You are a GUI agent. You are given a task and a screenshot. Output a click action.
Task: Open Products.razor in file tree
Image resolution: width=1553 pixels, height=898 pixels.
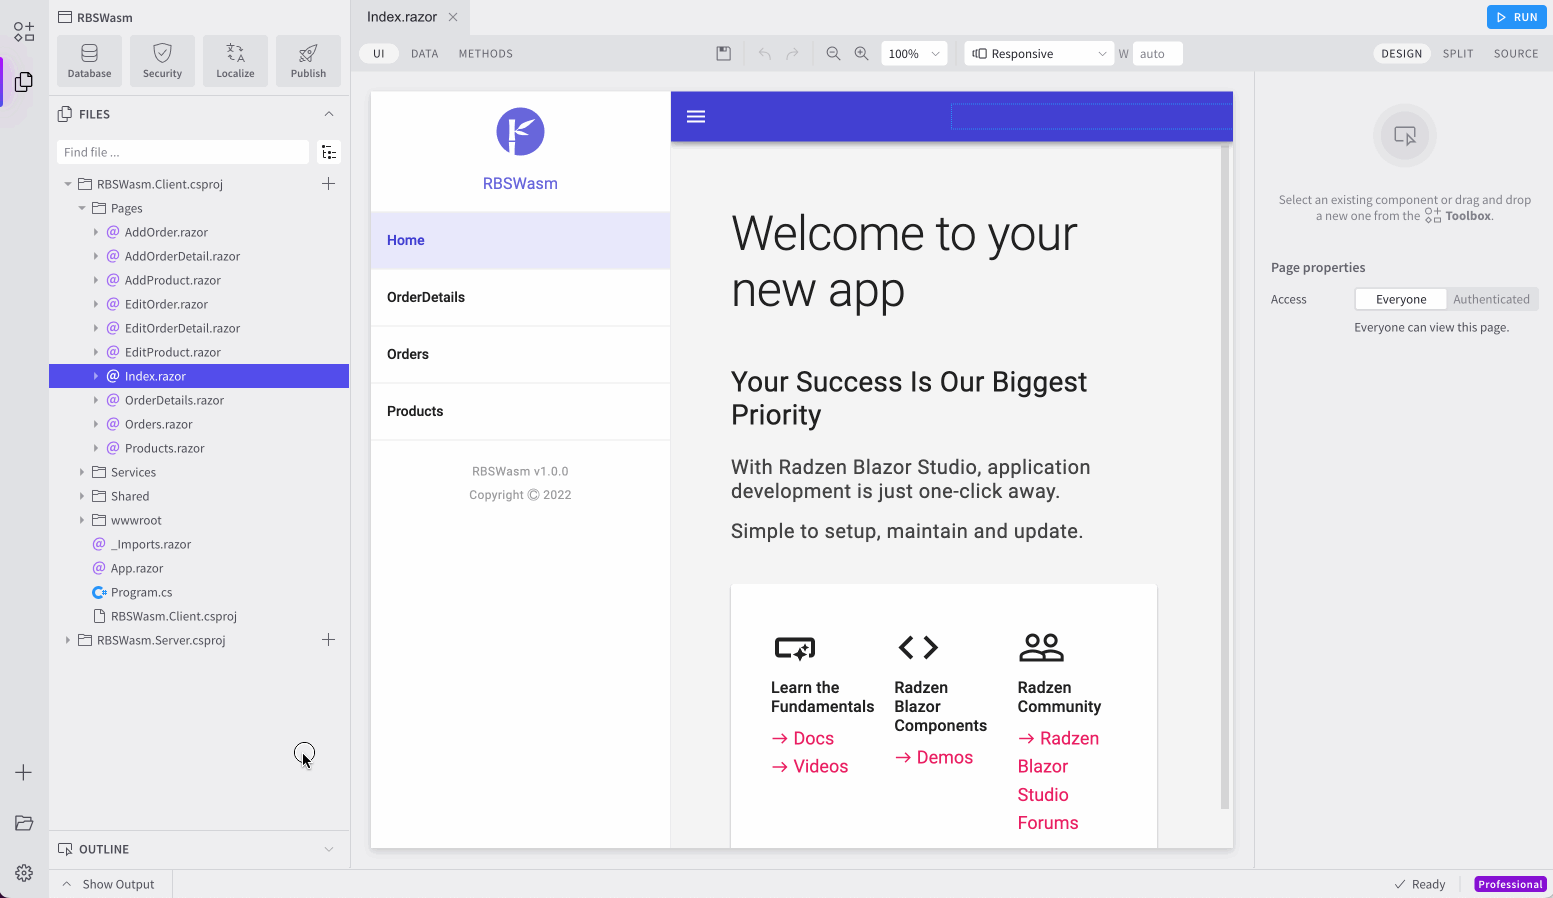[x=164, y=448]
